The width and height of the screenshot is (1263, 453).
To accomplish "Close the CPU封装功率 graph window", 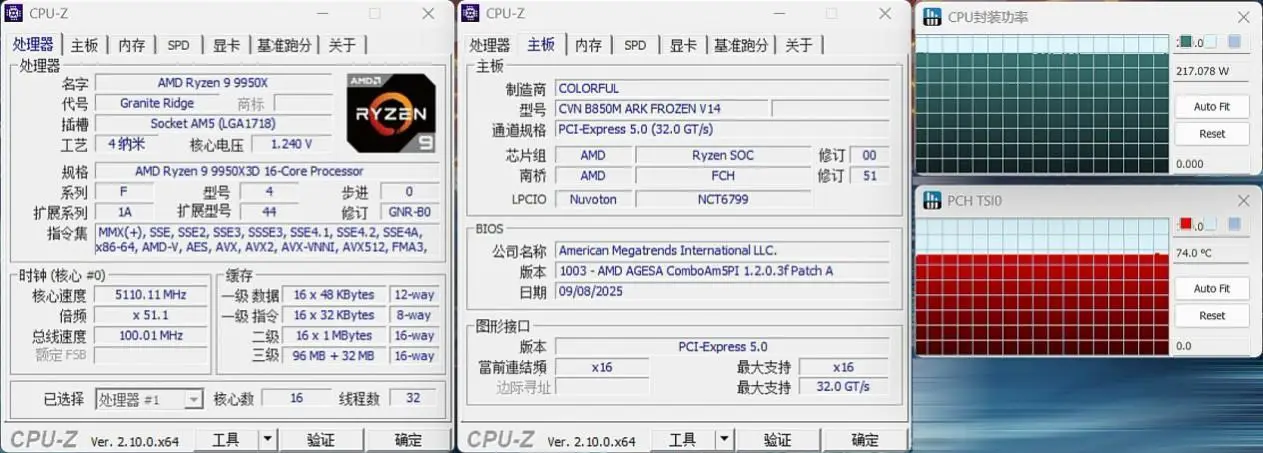I will [1243, 17].
